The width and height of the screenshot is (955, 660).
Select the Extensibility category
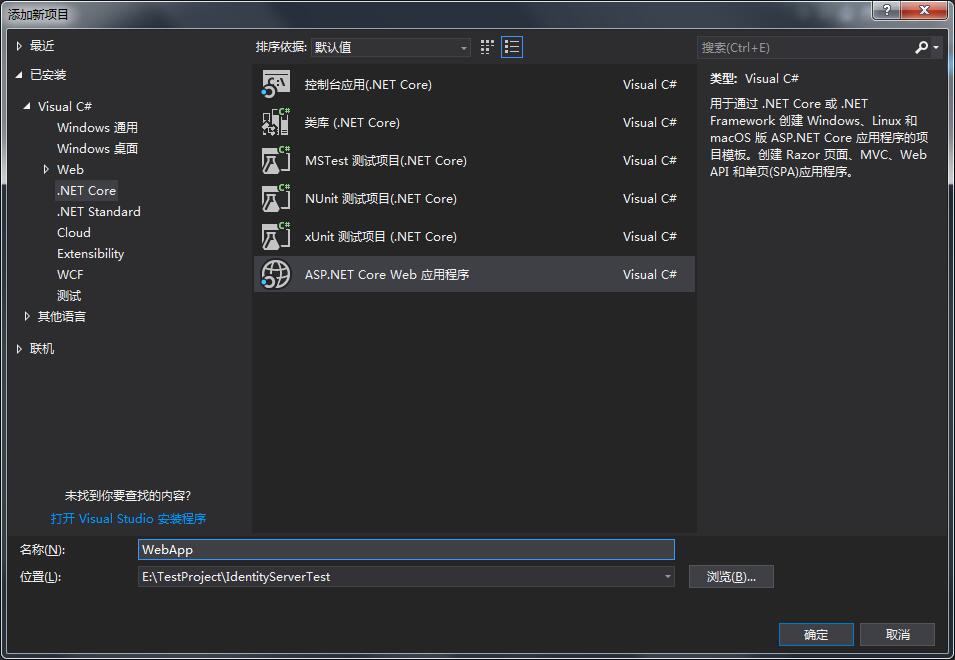click(90, 254)
